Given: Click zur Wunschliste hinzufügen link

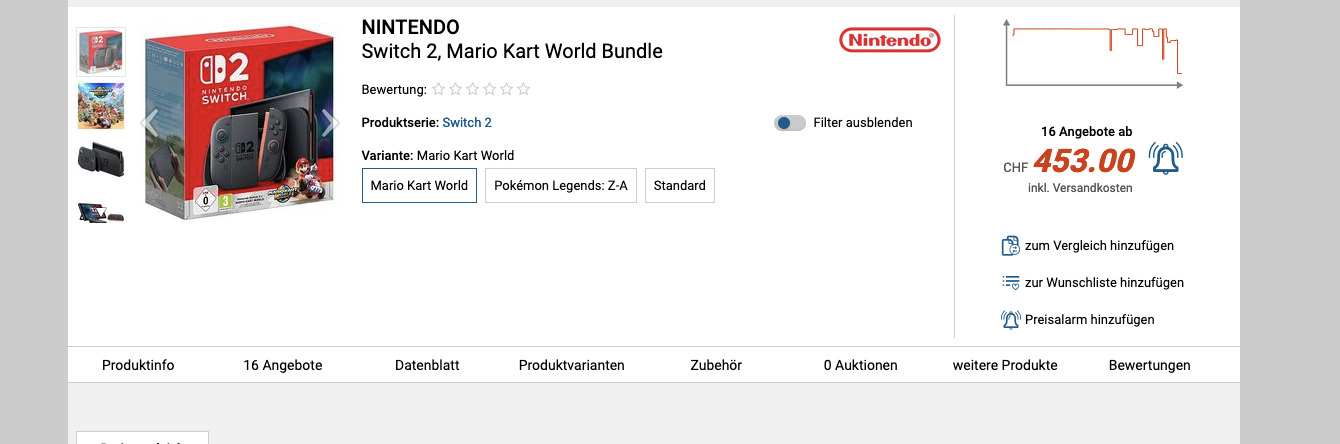Looking at the screenshot, I should (1104, 282).
